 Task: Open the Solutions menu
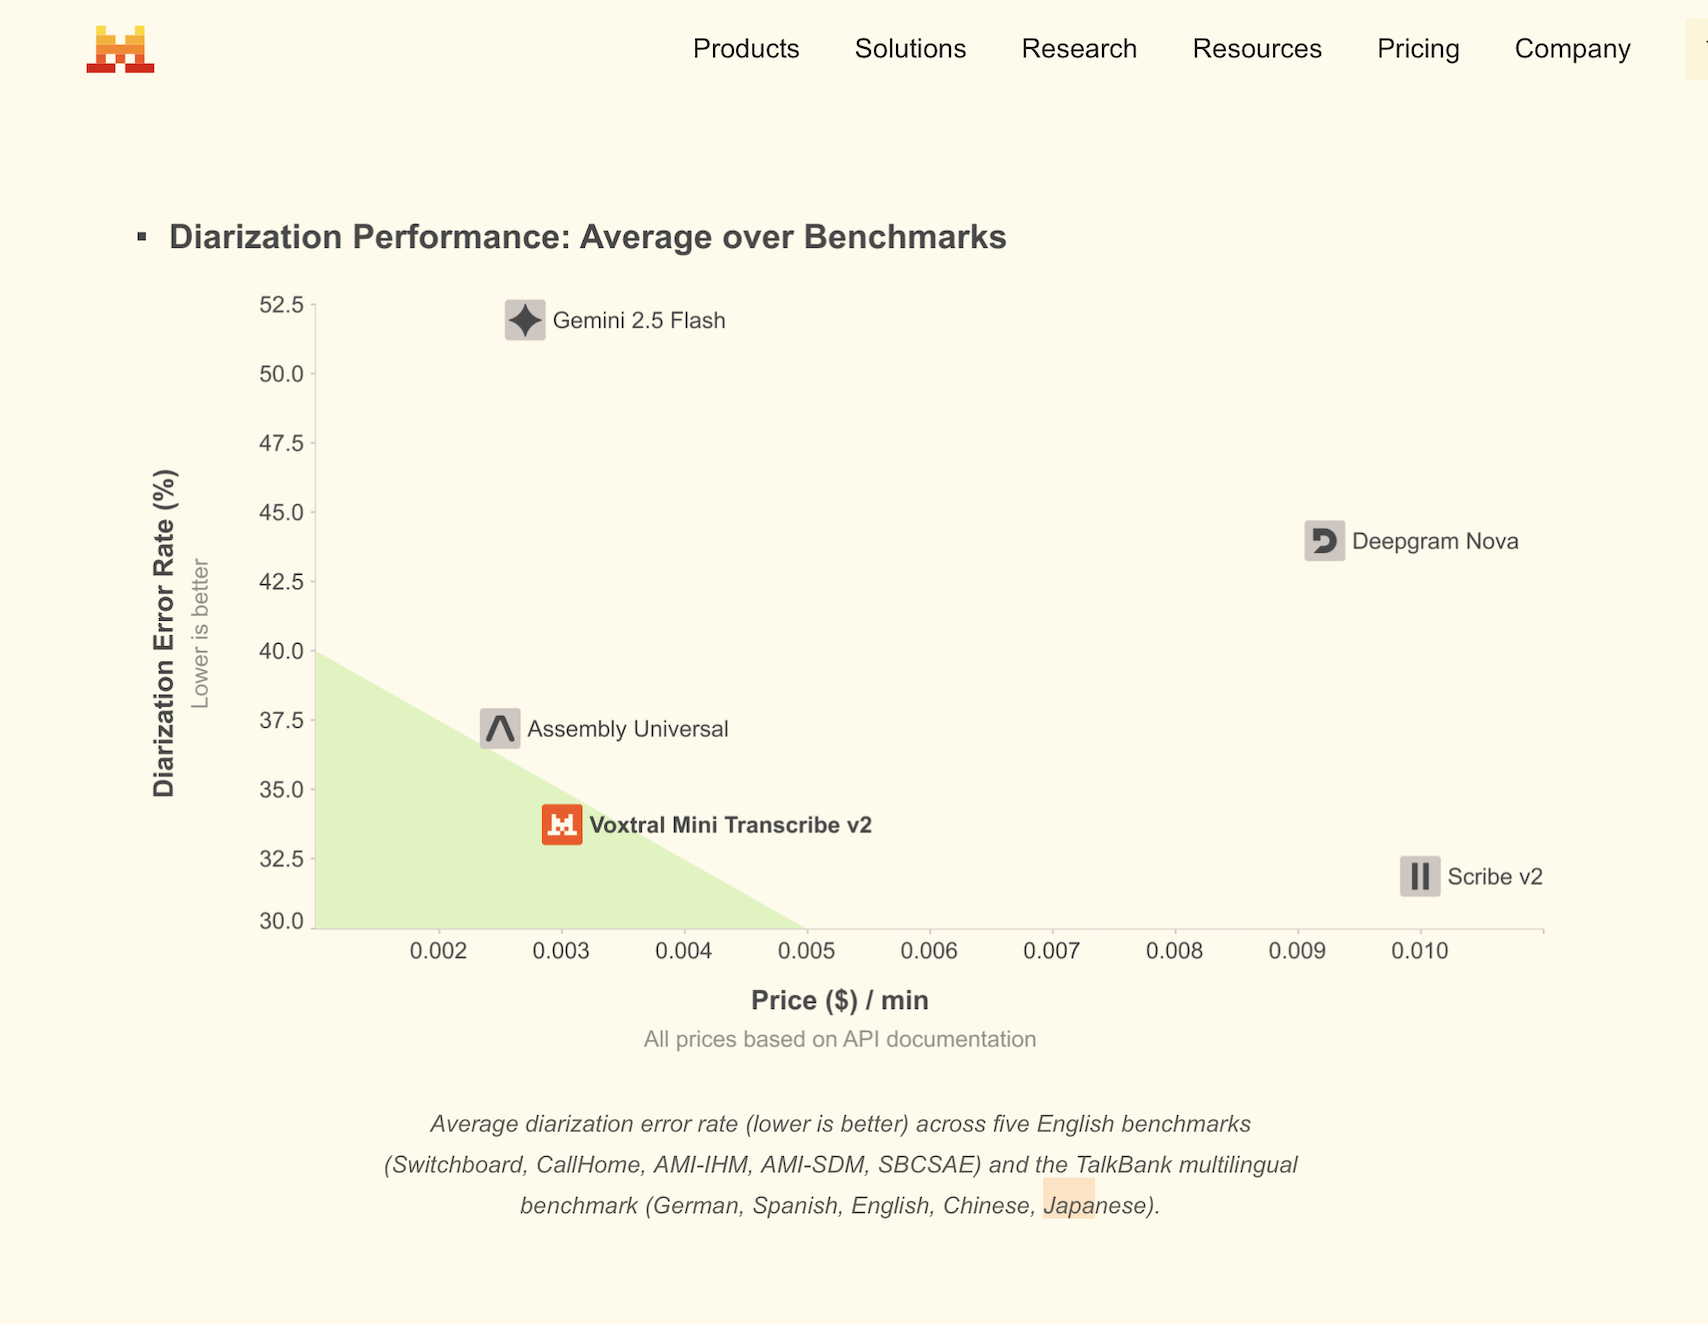910,49
